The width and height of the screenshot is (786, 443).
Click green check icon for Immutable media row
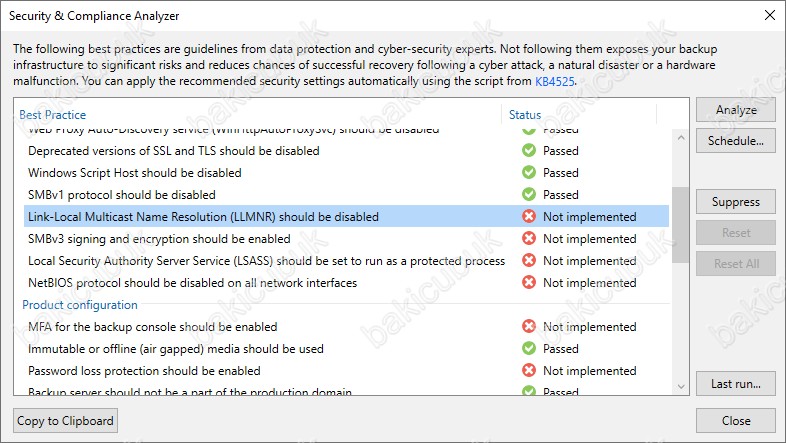click(528, 348)
